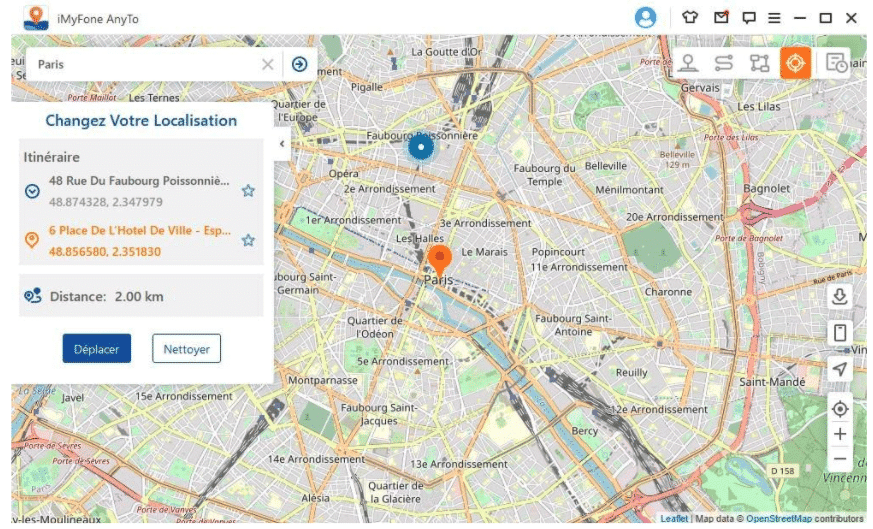Favorite the 48 Rue Du Faubourg address
This screenshot has height=529, width=873.
(248, 191)
